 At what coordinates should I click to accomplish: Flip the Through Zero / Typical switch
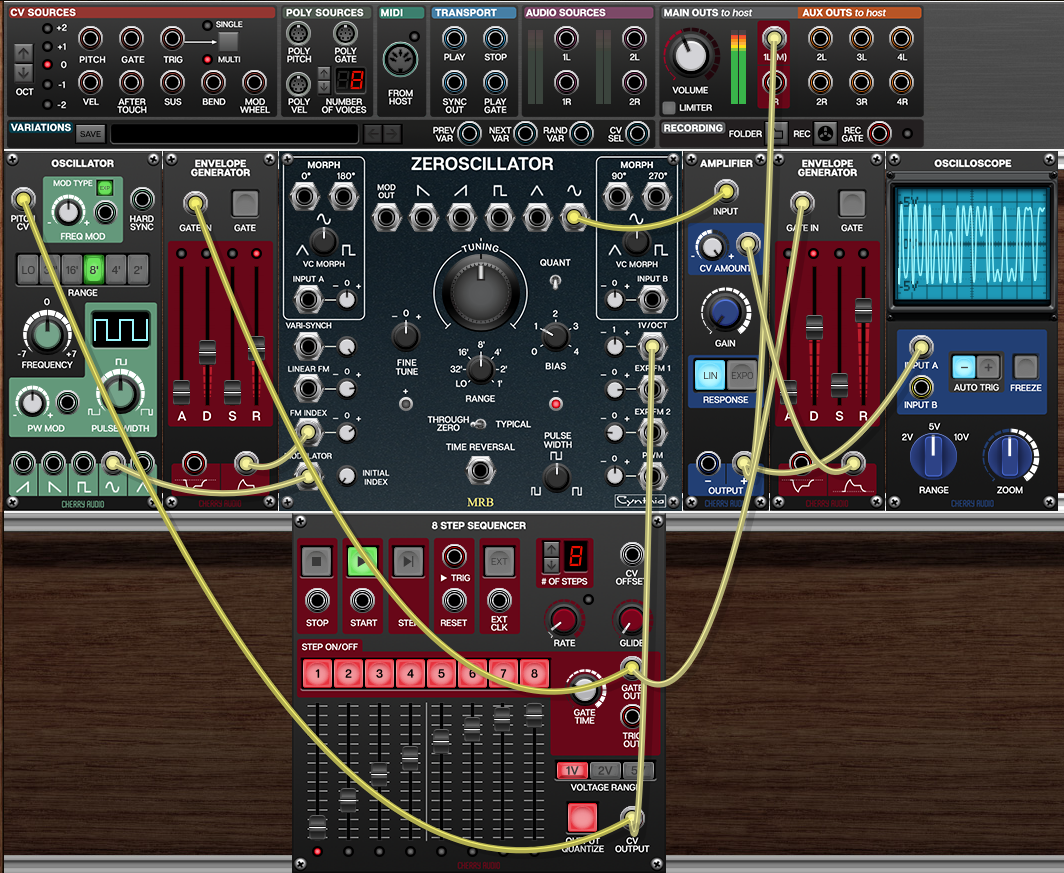(479, 425)
